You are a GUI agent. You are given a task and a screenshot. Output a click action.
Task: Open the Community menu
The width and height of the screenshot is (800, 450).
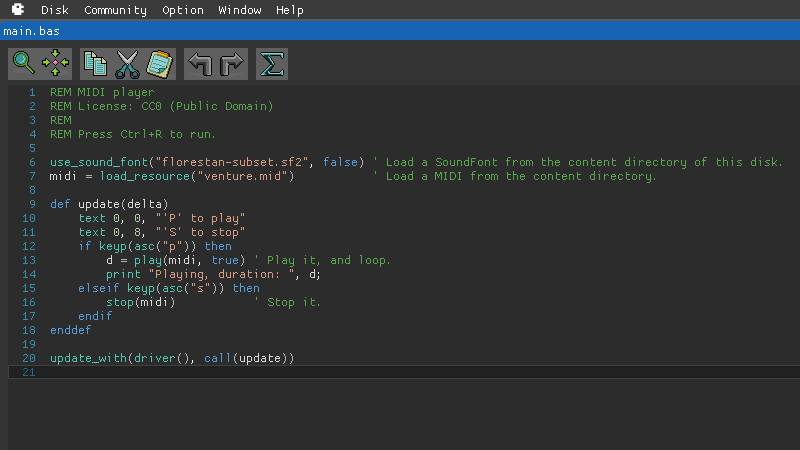coord(115,10)
